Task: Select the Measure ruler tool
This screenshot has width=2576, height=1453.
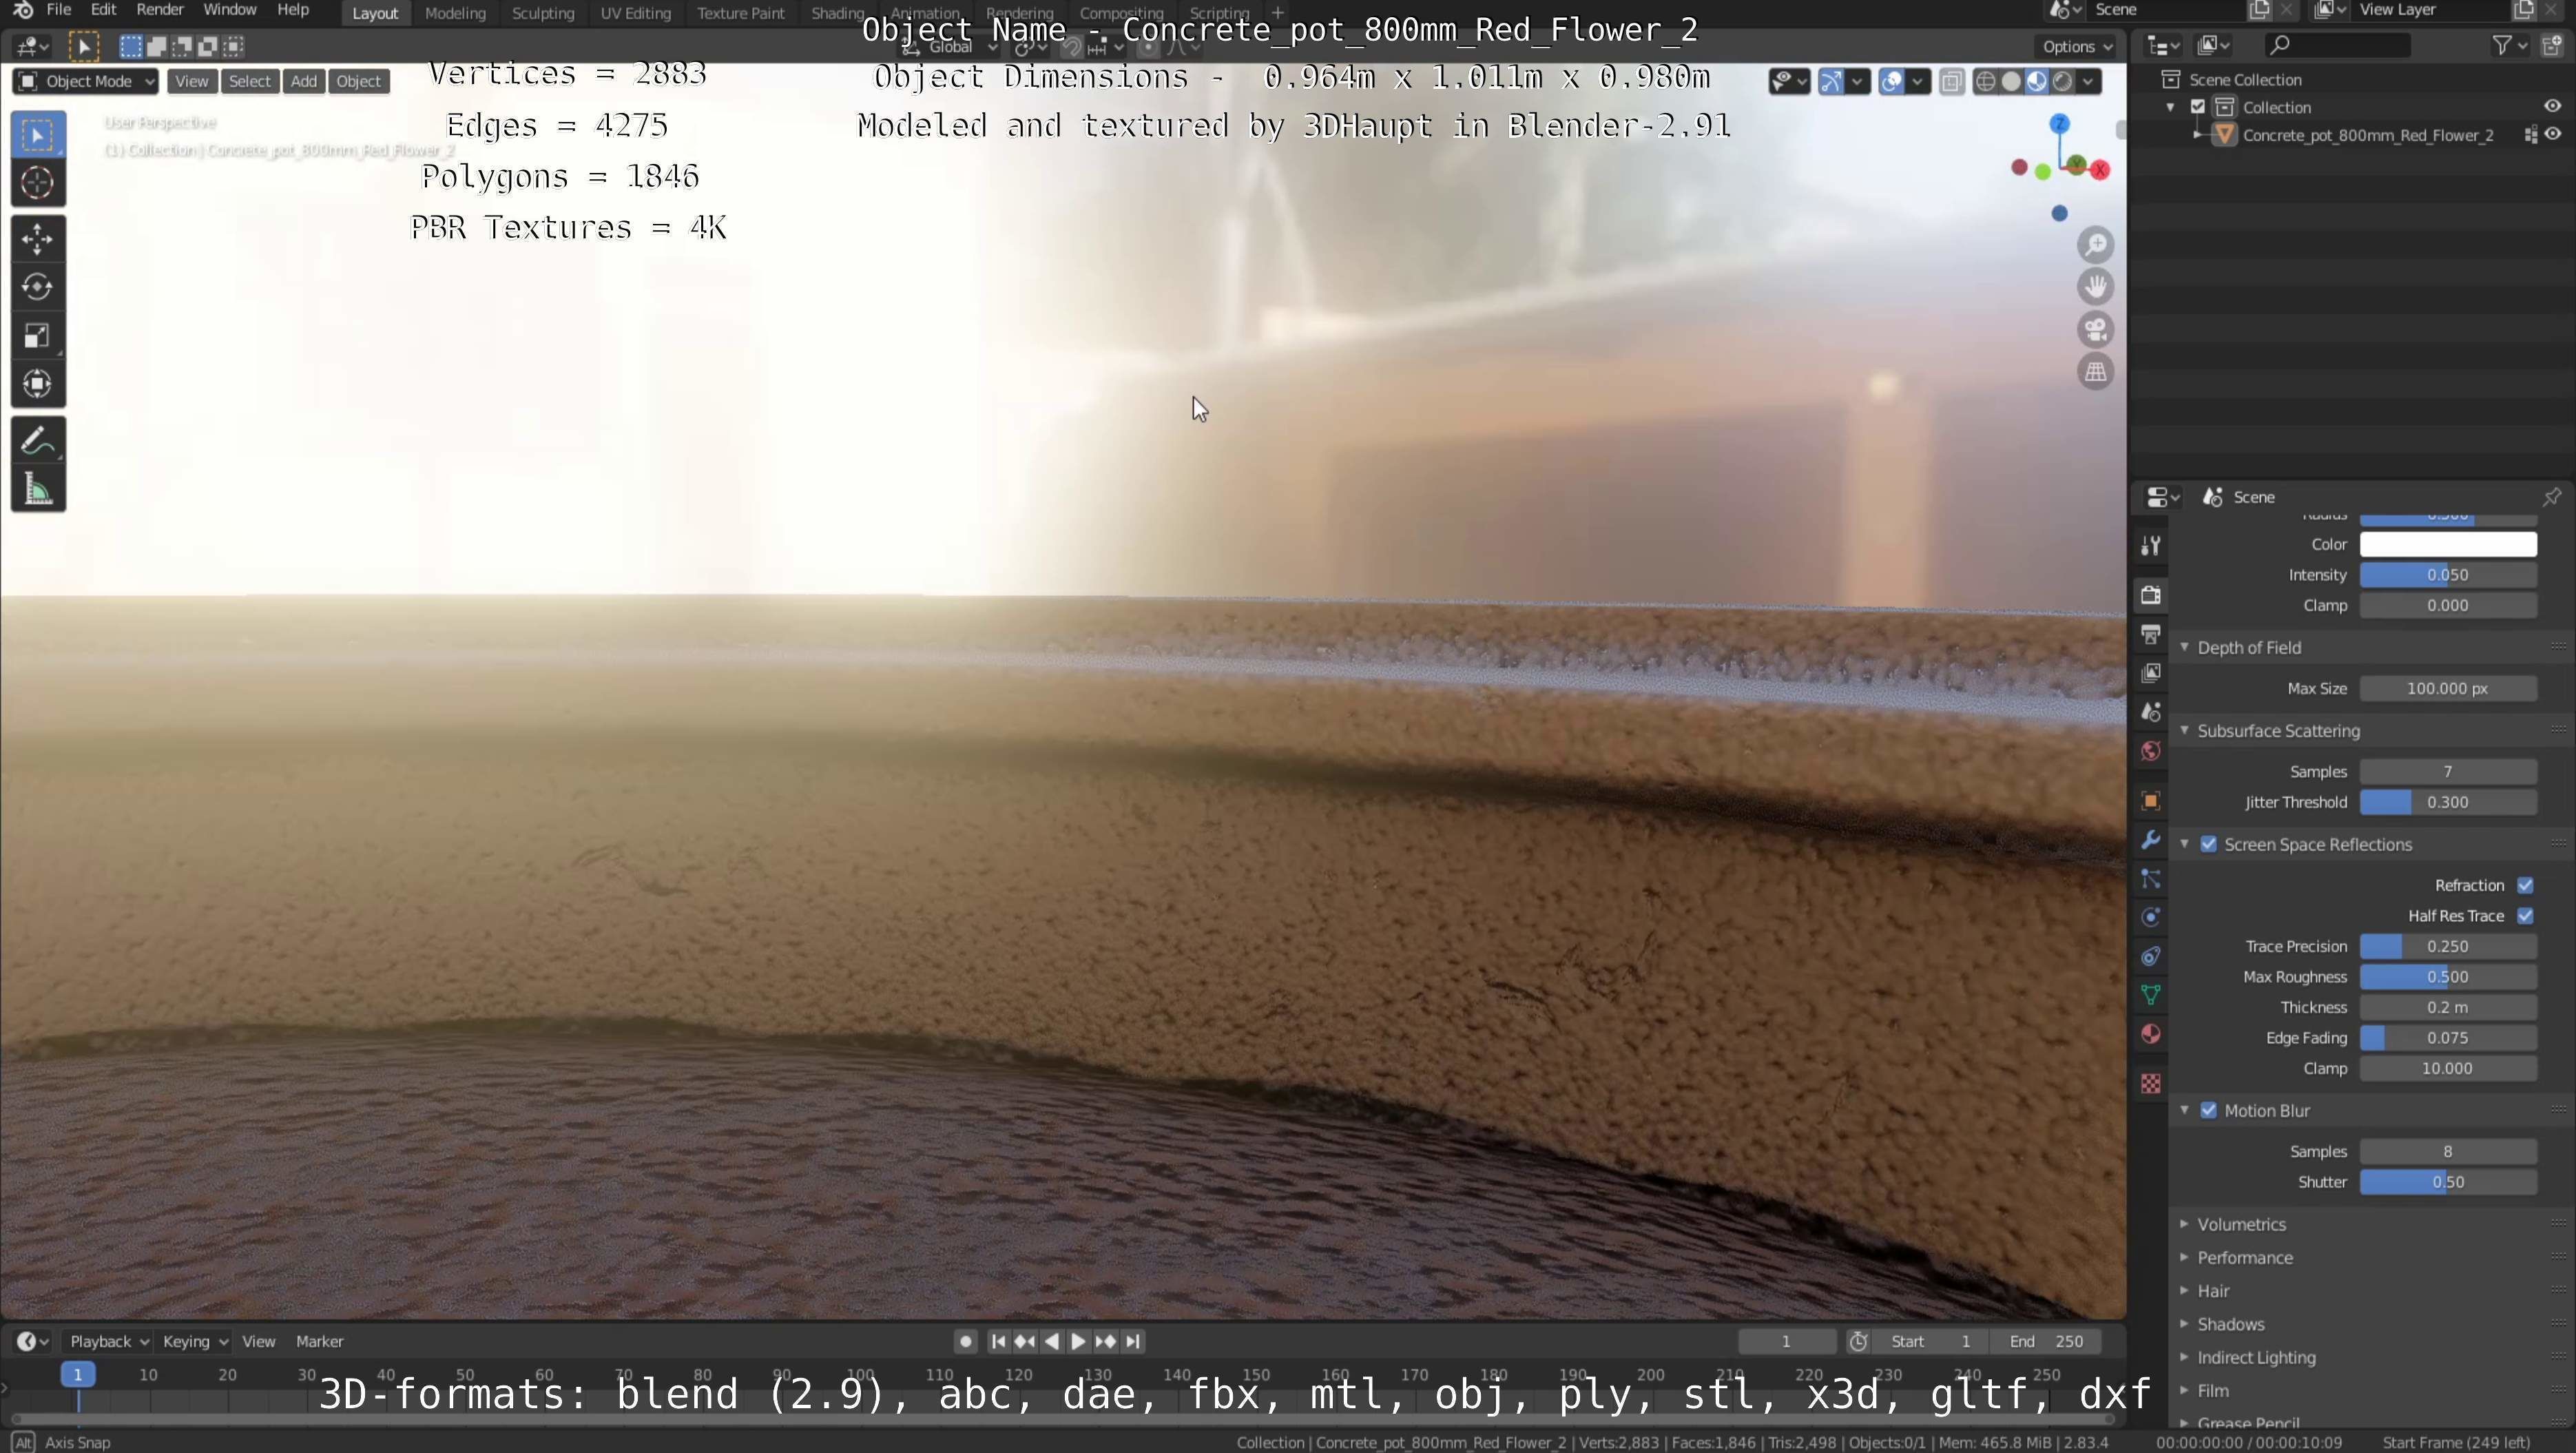Action: tap(37, 490)
